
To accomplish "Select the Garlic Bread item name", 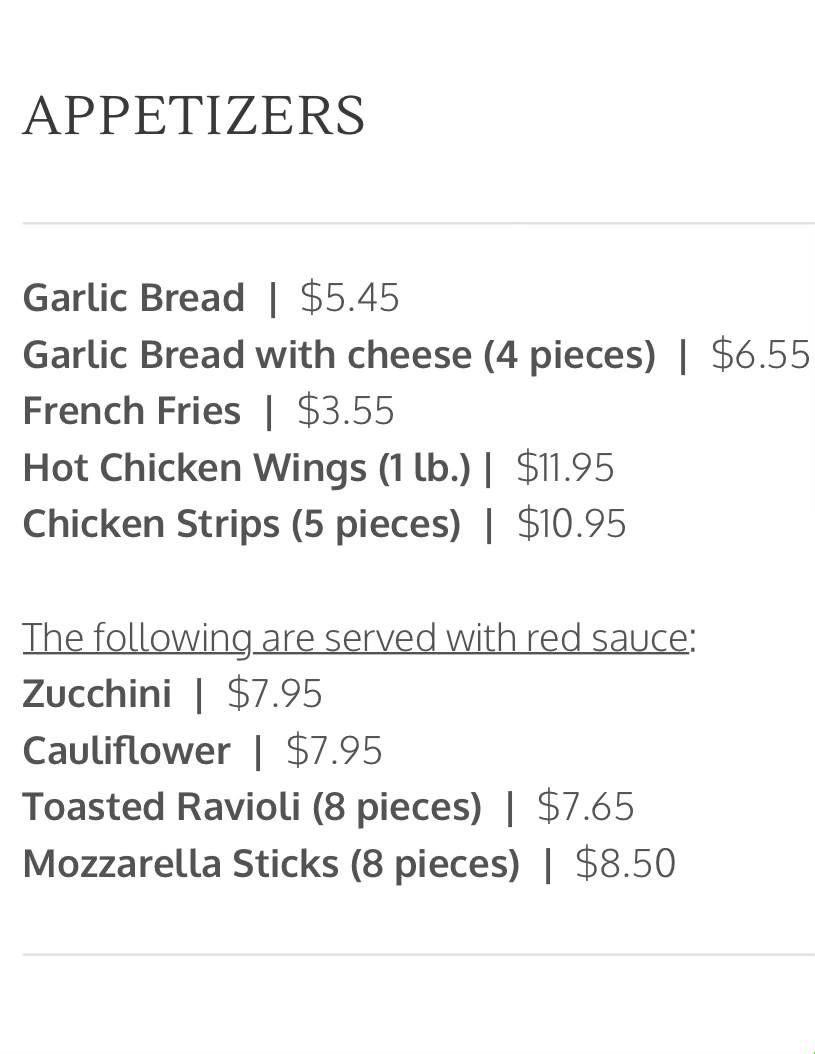I will [x=133, y=297].
